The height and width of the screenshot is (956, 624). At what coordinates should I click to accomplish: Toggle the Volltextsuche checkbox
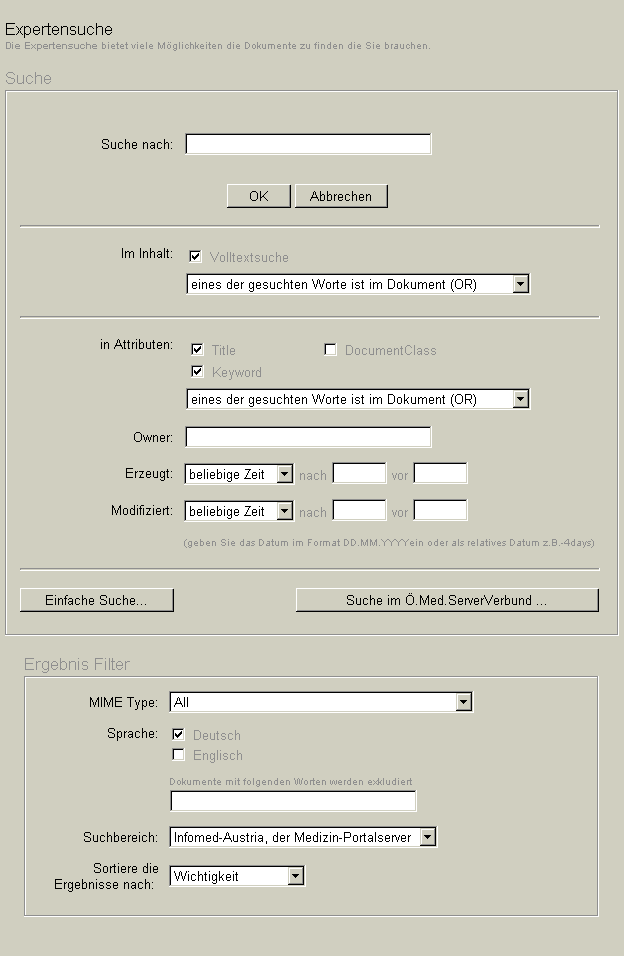(195, 256)
